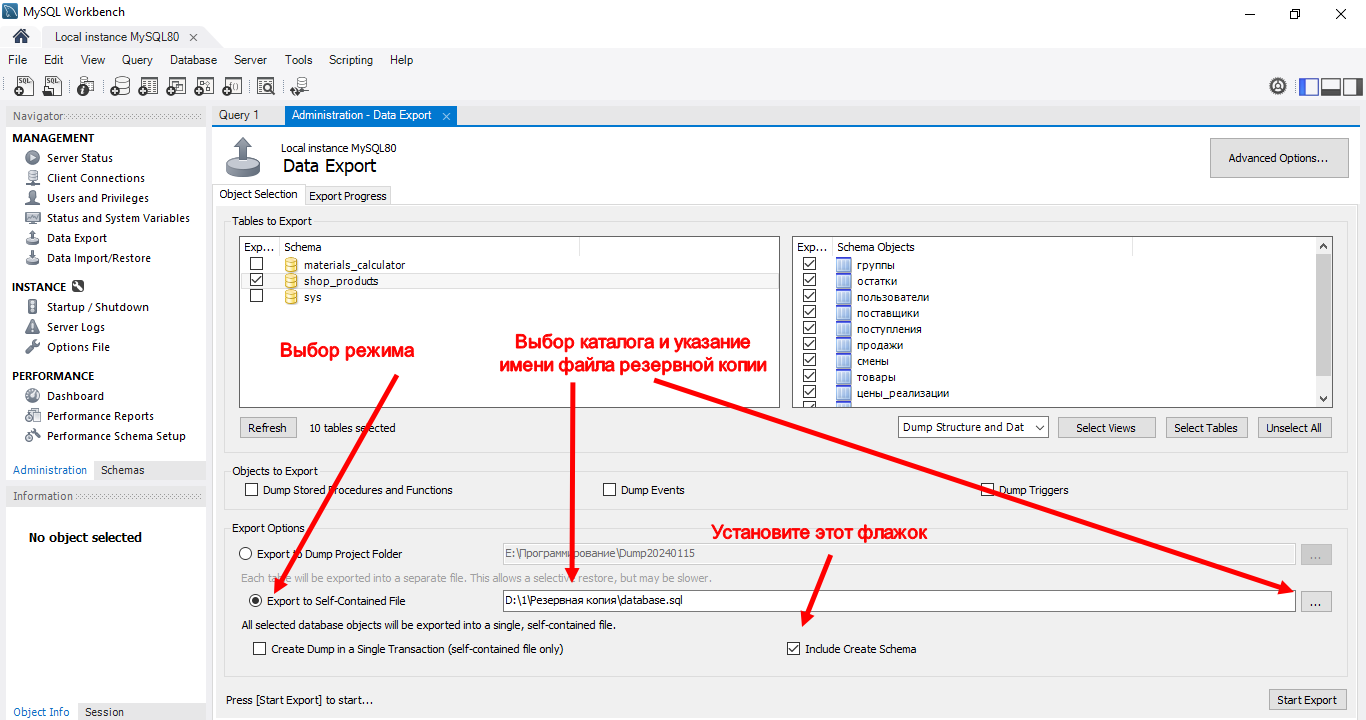Switch to the Query 1 tab
Image resolution: width=1366 pixels, height=720 pixels.
pyautogui.click(x=239, y=115)
